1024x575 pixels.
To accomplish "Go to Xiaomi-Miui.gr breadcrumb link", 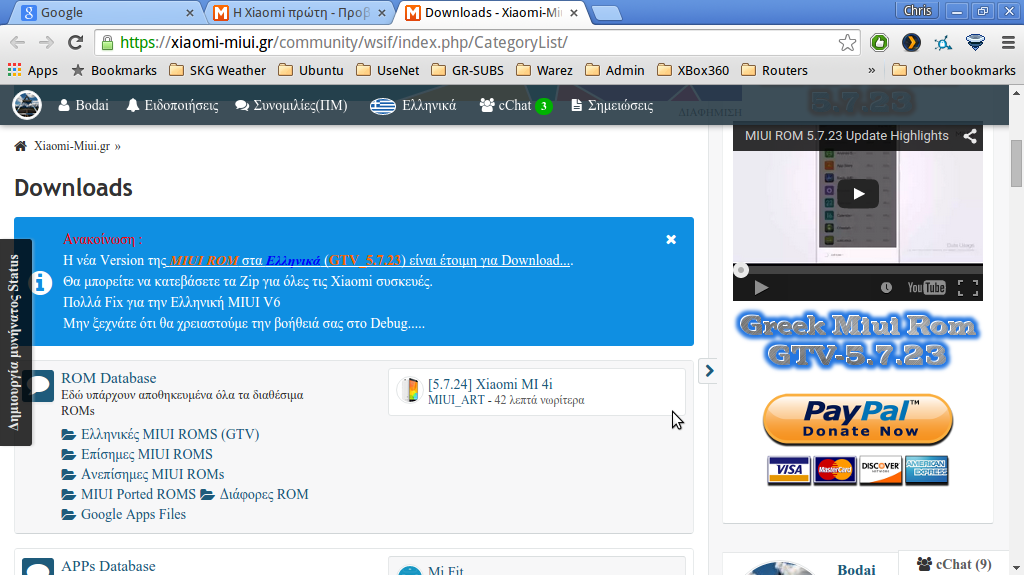I will click(x=72, y=146).
